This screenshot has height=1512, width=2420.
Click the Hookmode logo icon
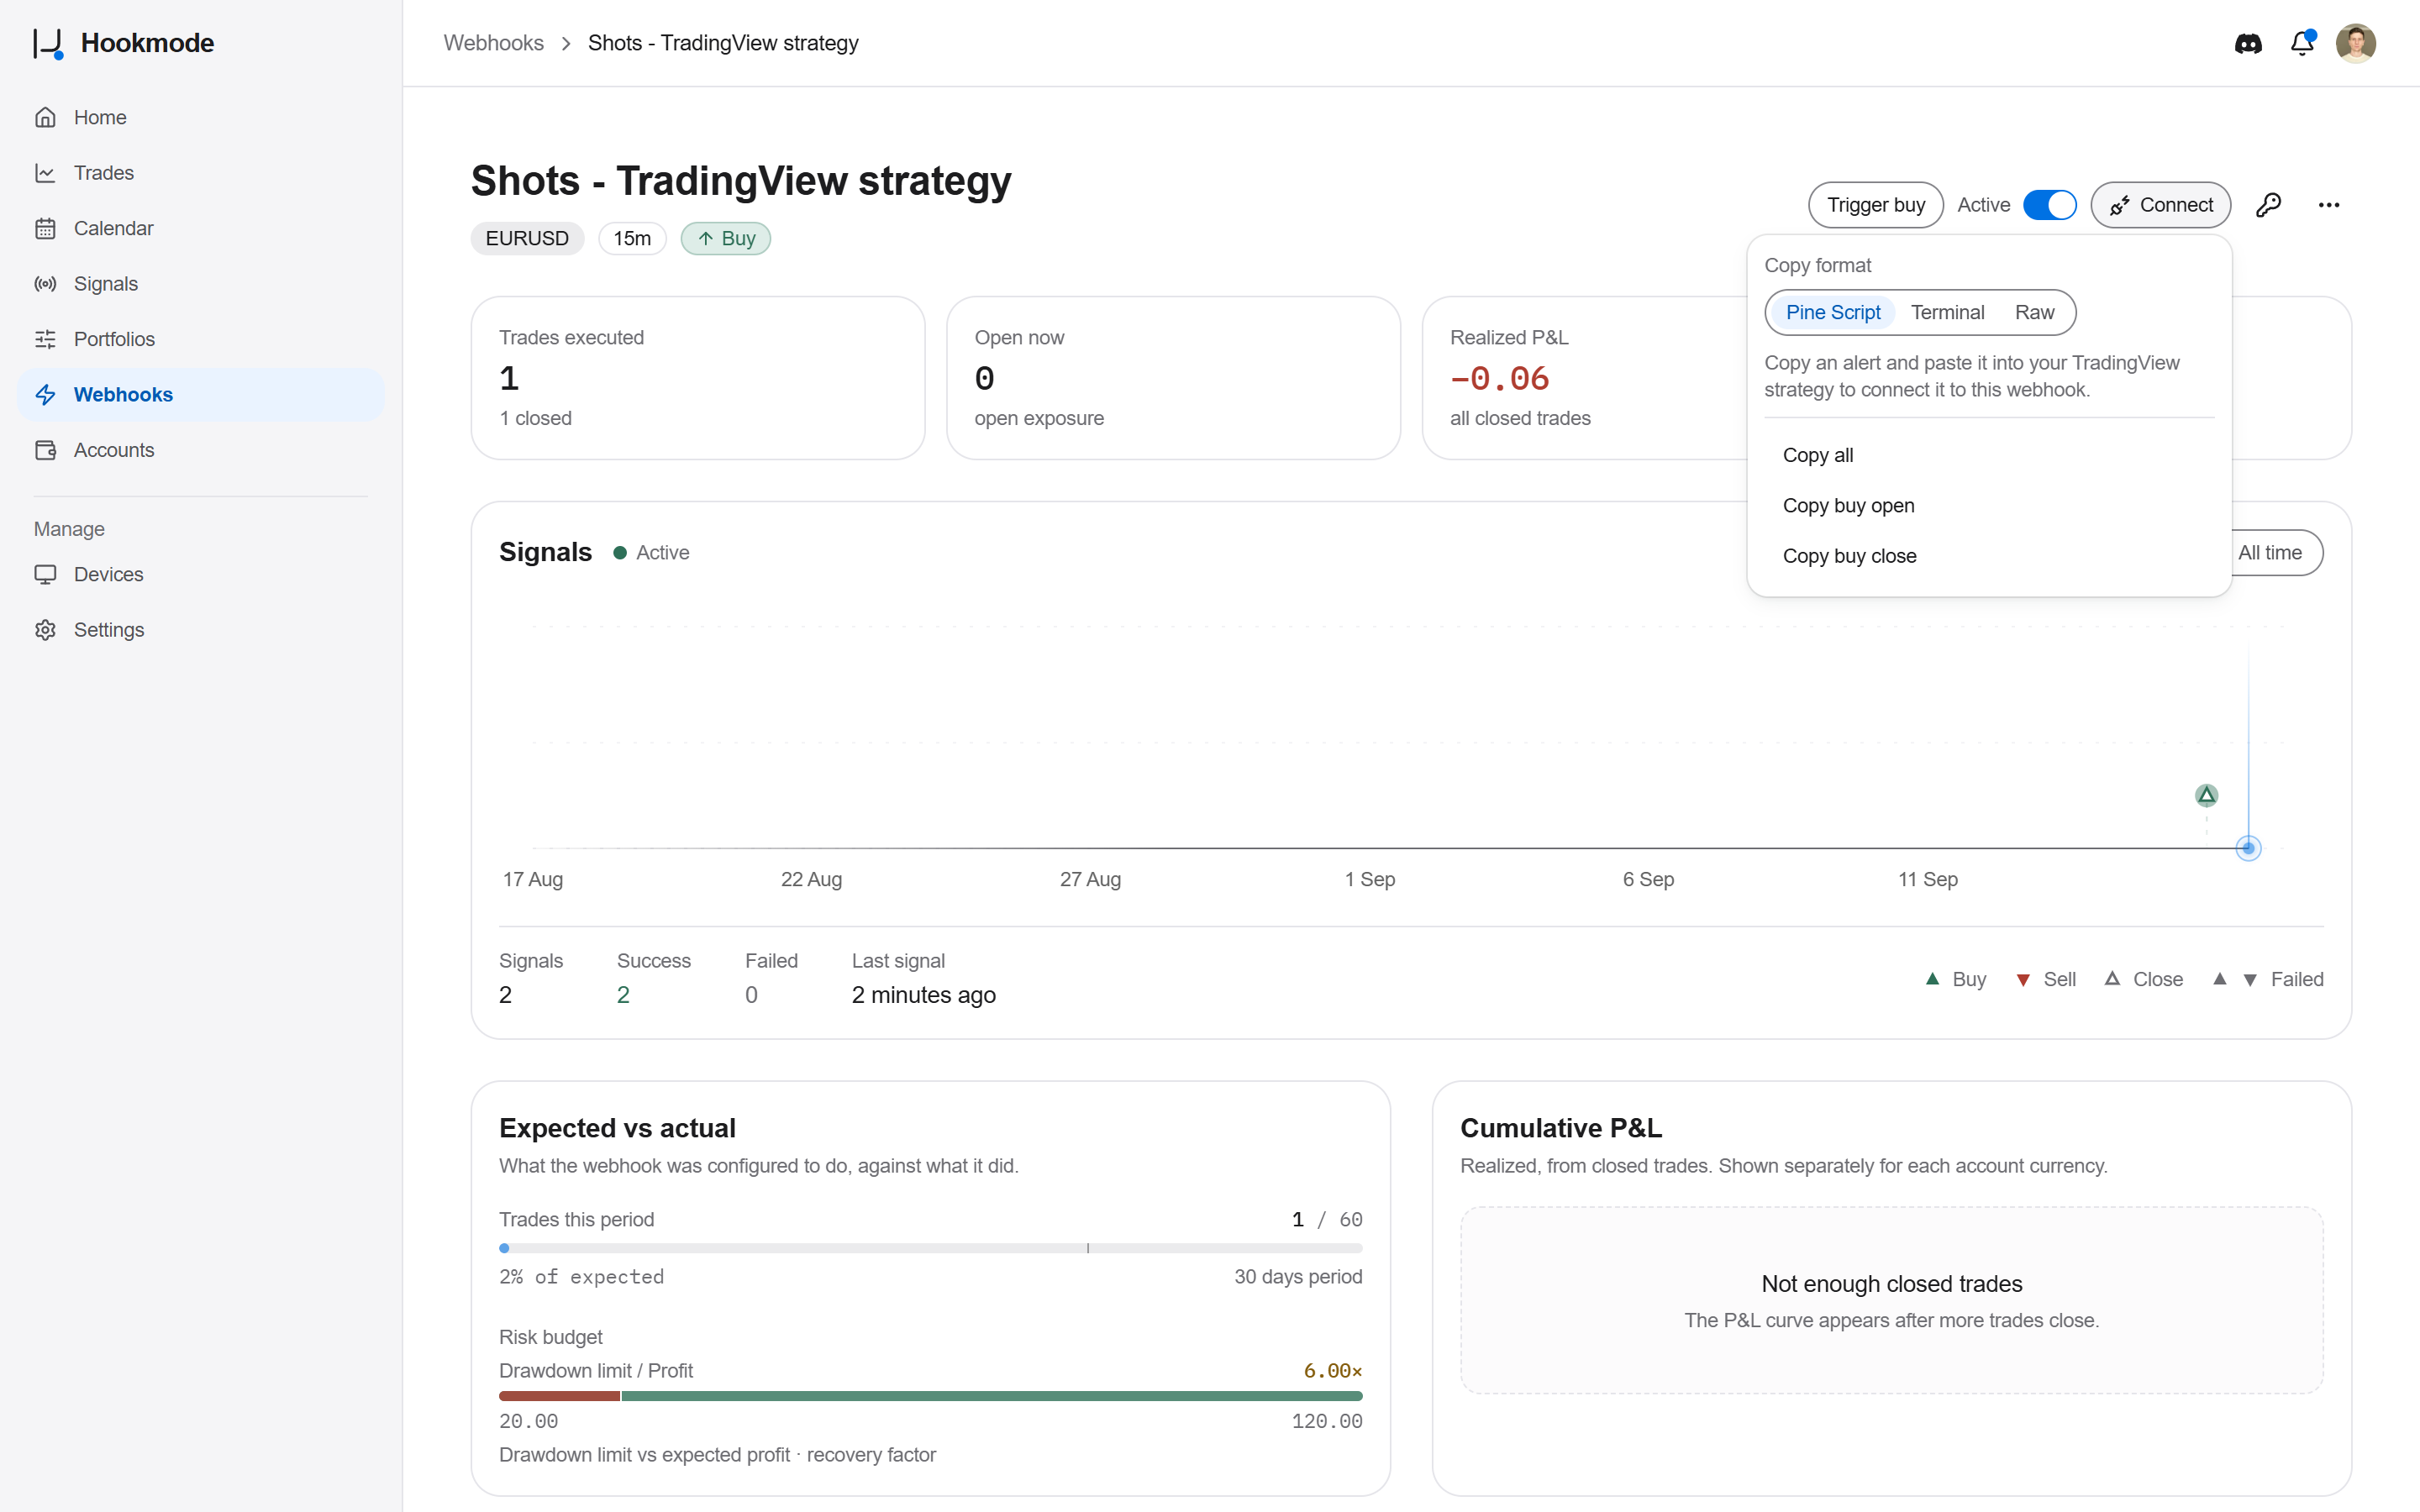(49, 43)
